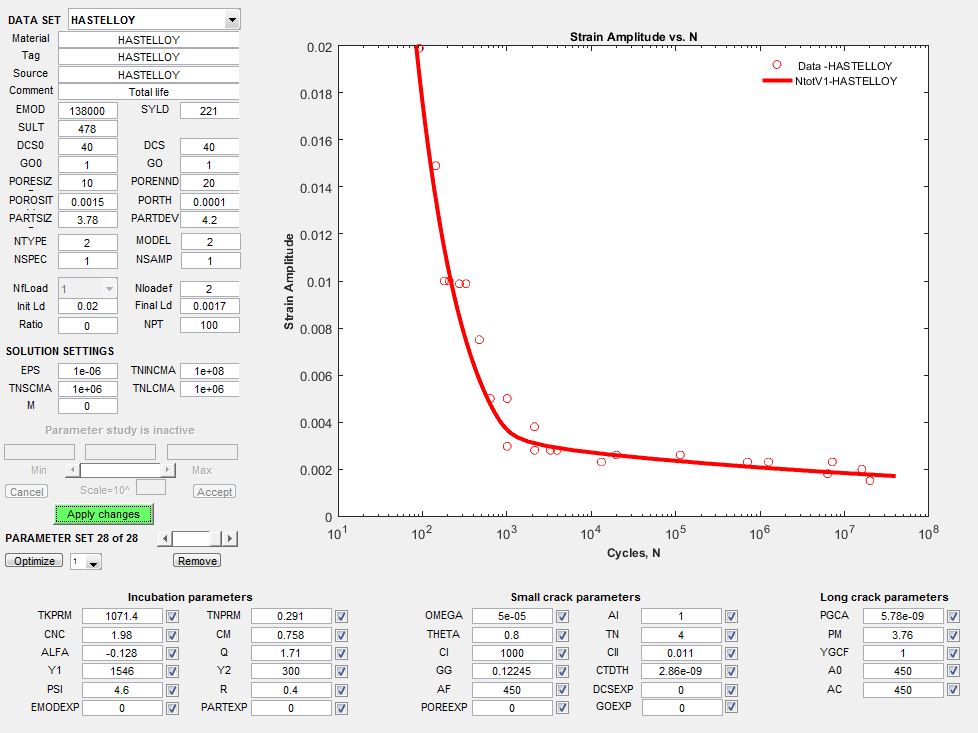The image size is (978, 733).
Task: Open the dropdown next to Optimize button
Action: [x=87, y=561]
